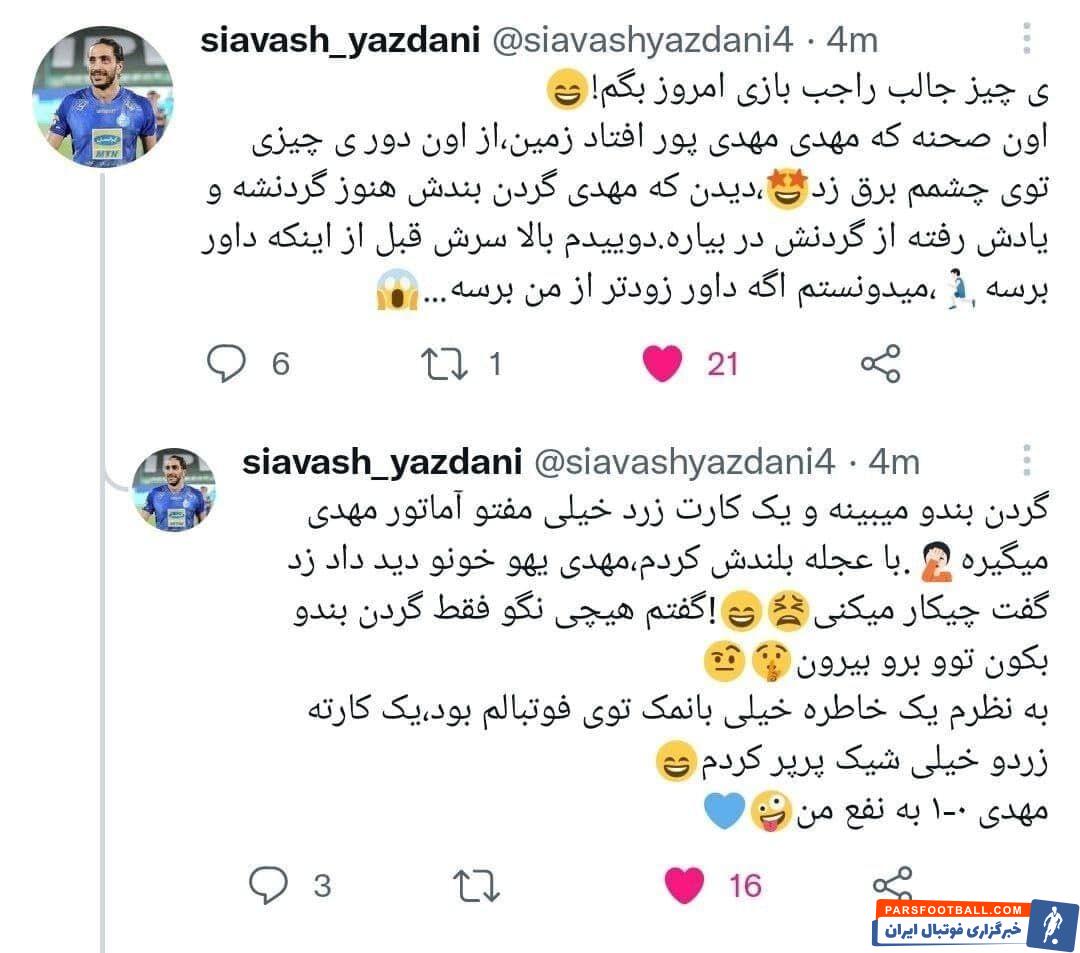Open the first tweet's large profile picture
Screen dimensions: 1080x953
click(x=103, y=97)
